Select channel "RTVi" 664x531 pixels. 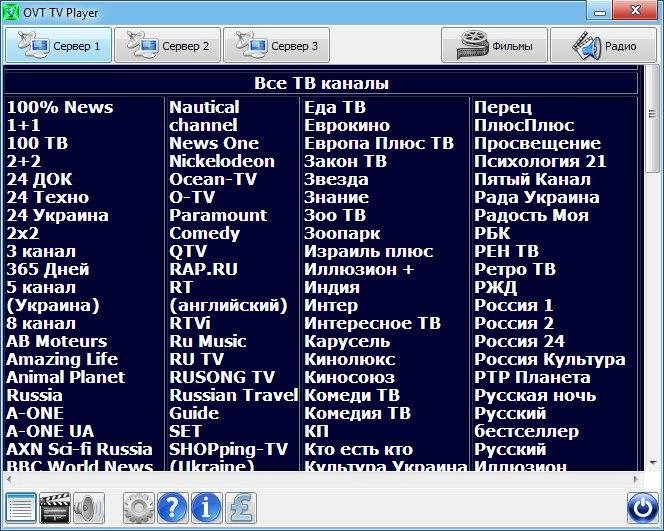tap(190, 324)
